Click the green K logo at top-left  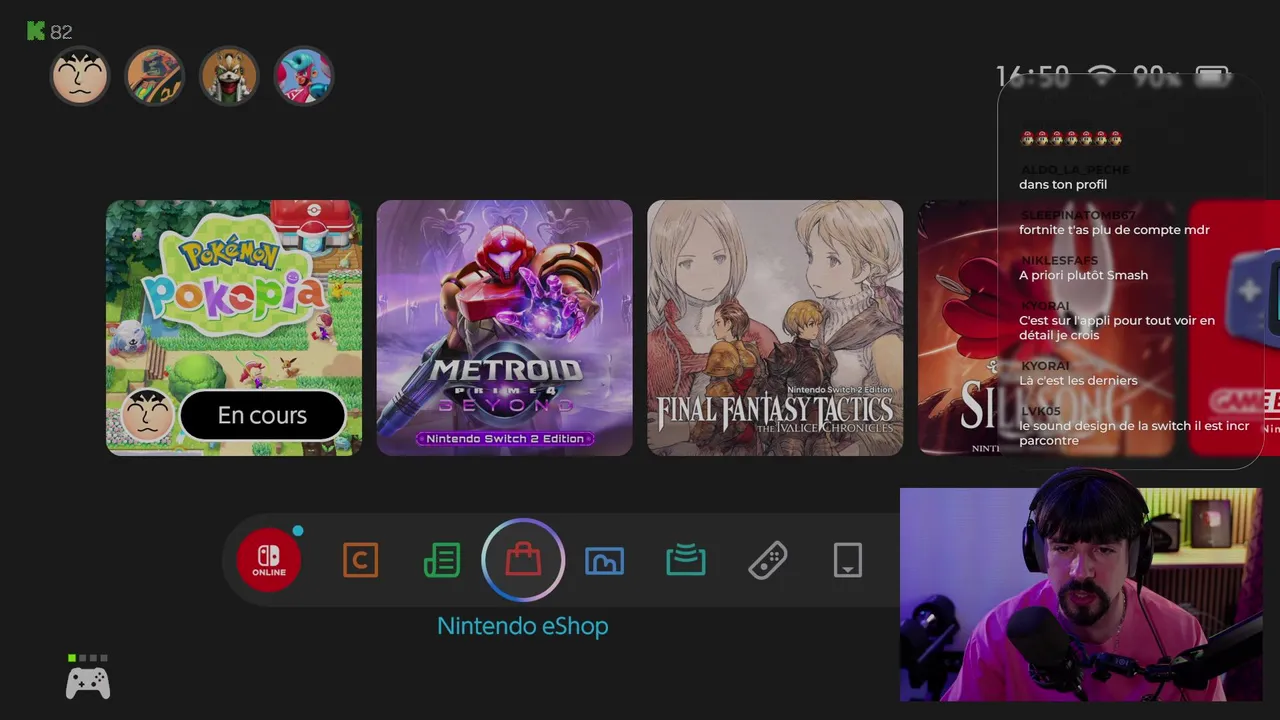point(36,31)
